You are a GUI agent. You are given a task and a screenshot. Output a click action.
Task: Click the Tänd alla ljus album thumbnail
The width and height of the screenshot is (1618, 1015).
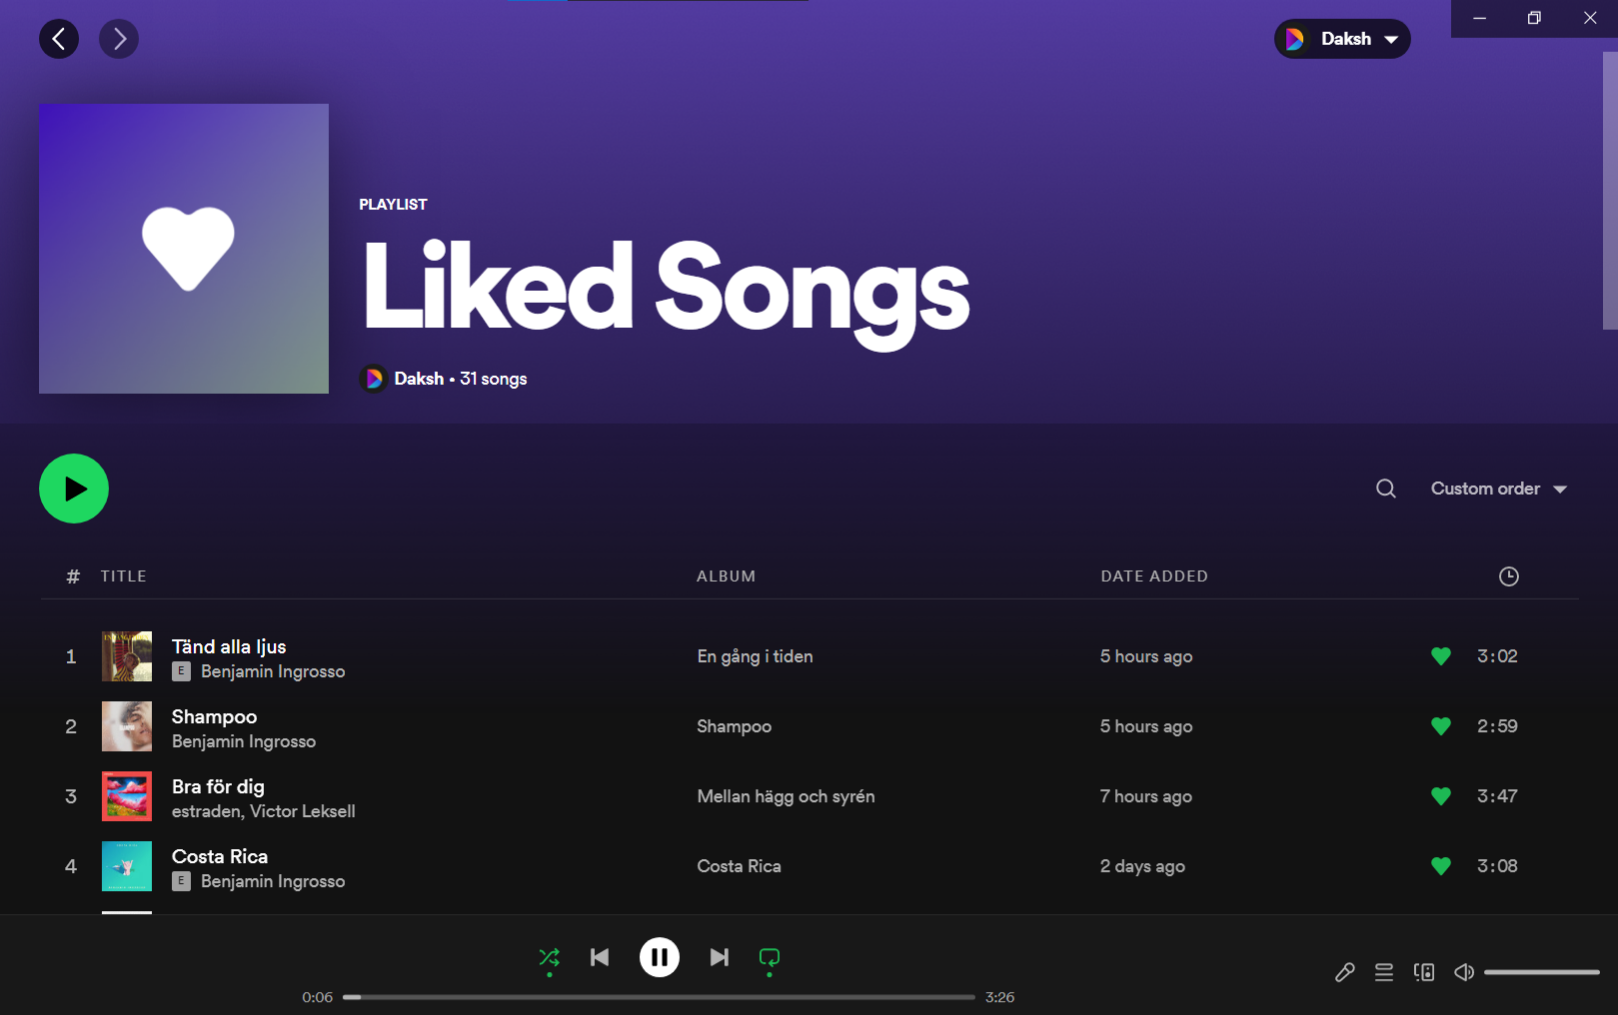pyautogui.click(x=127, y=656)
